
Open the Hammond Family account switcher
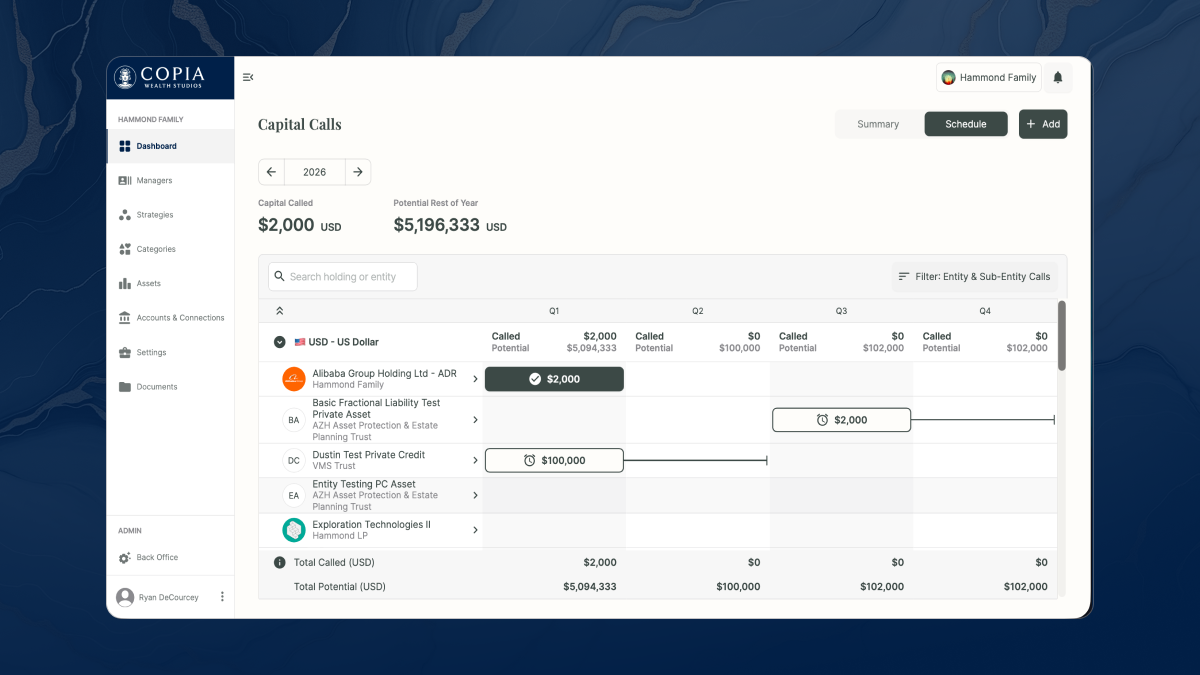click(x=988, y=78)
